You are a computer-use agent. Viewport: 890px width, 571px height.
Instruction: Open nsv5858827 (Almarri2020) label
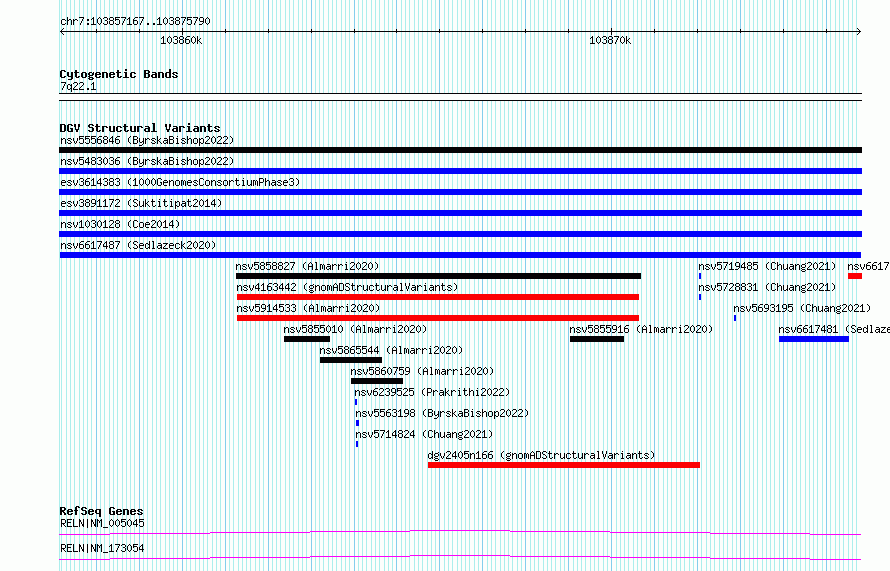point(307,266)
